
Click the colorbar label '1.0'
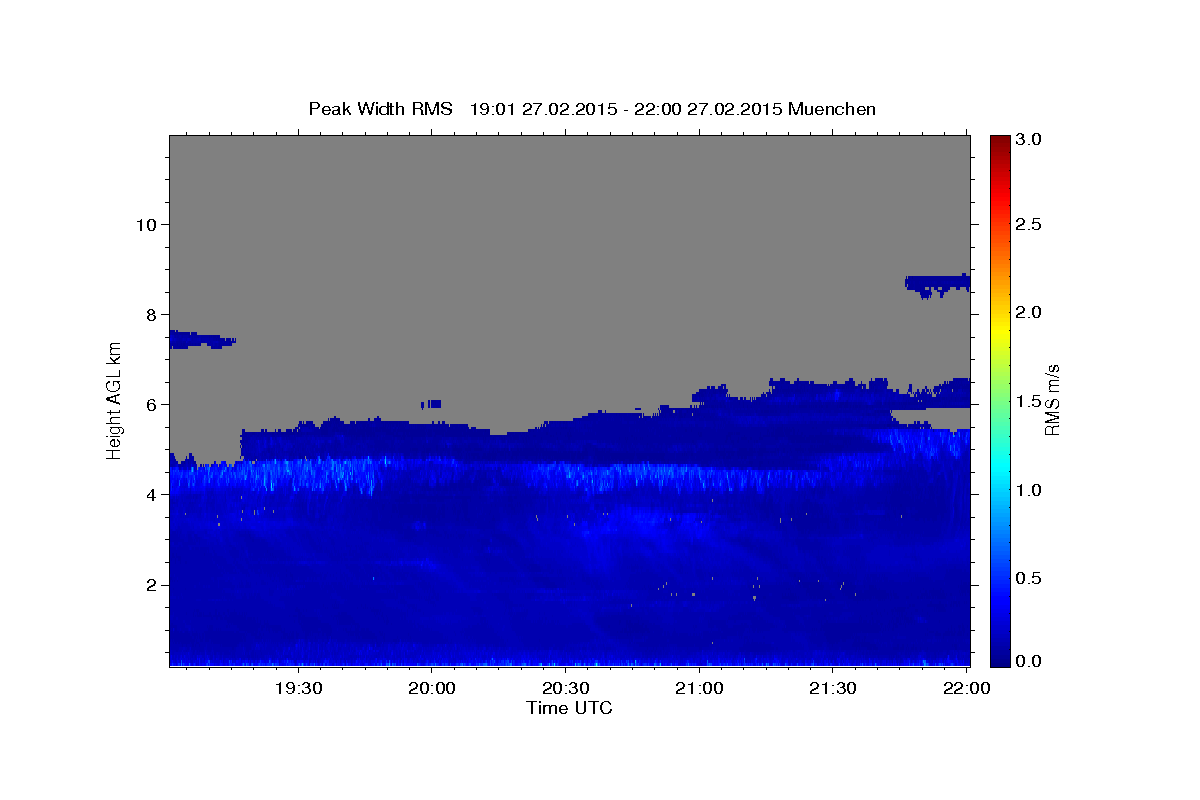(x=1029, y=490)
